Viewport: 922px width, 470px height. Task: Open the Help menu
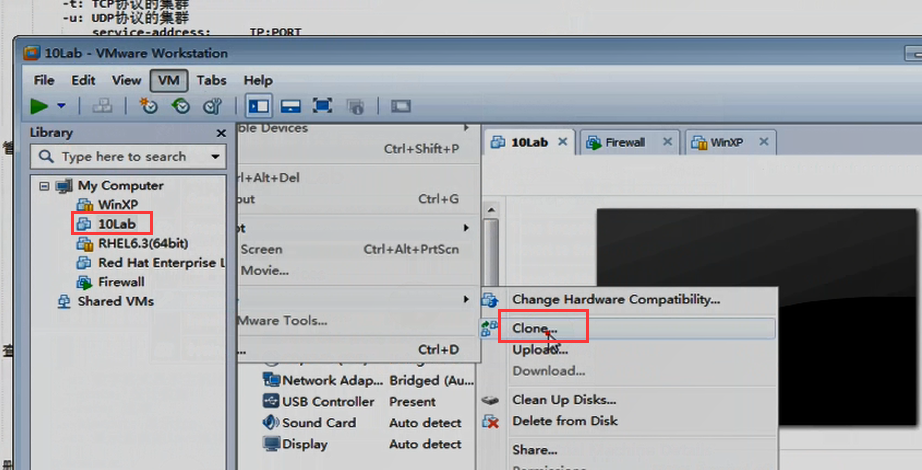258,80
